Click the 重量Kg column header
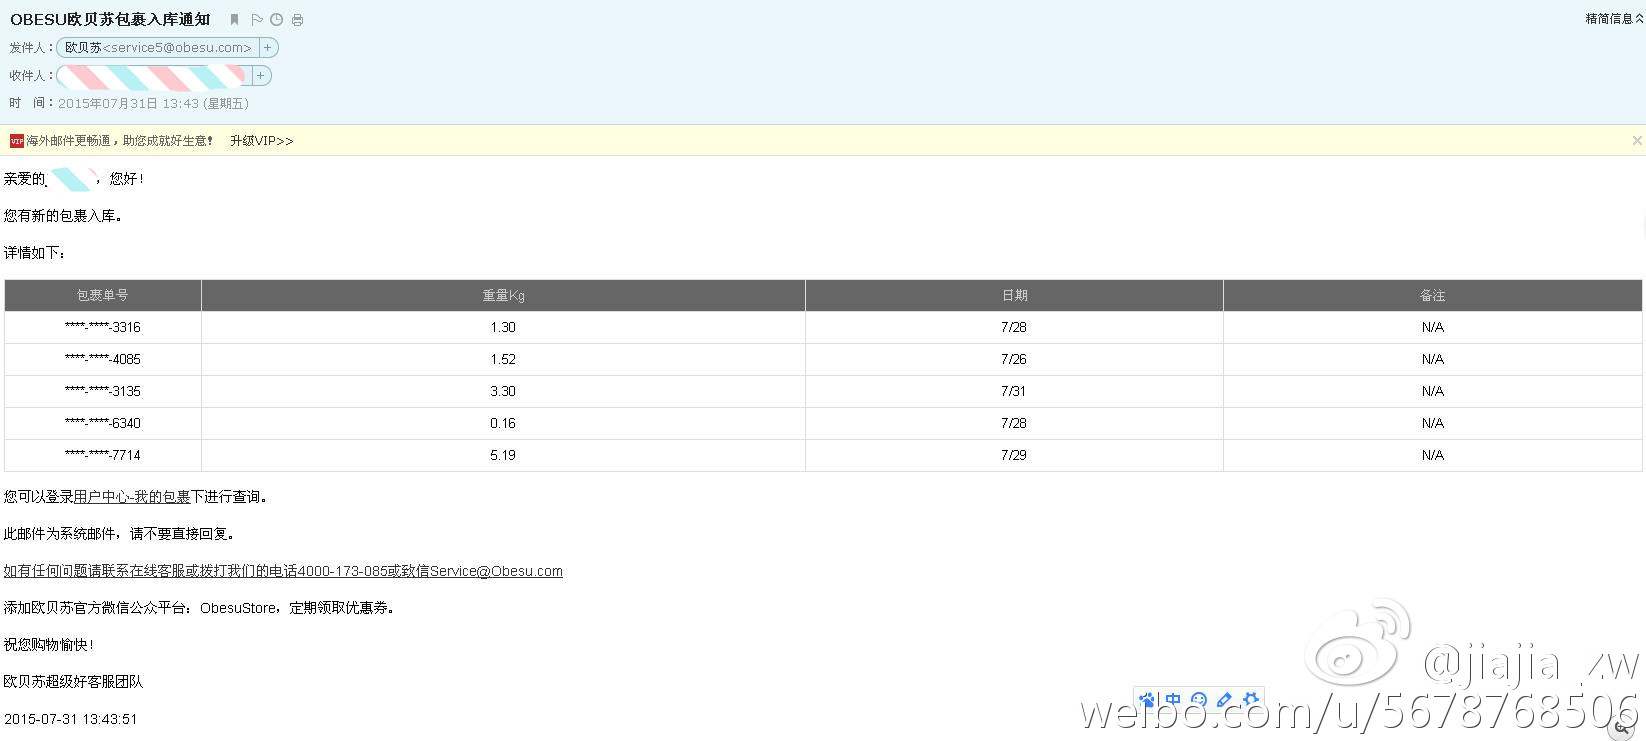The height and width of the screenshot is (741, 1646). point(503,296)
